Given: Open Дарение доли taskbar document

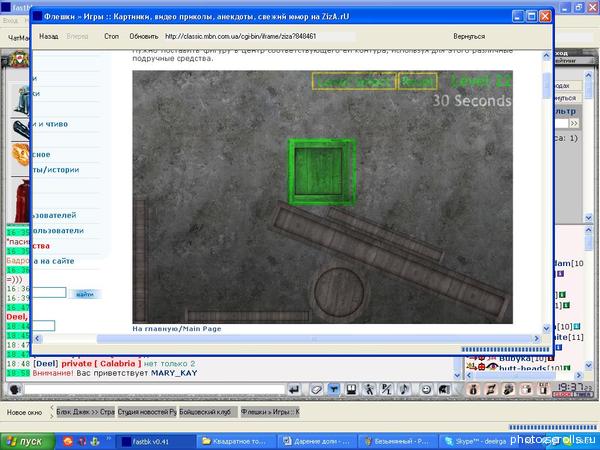Looking at the screenshot, I should [317, 442].
